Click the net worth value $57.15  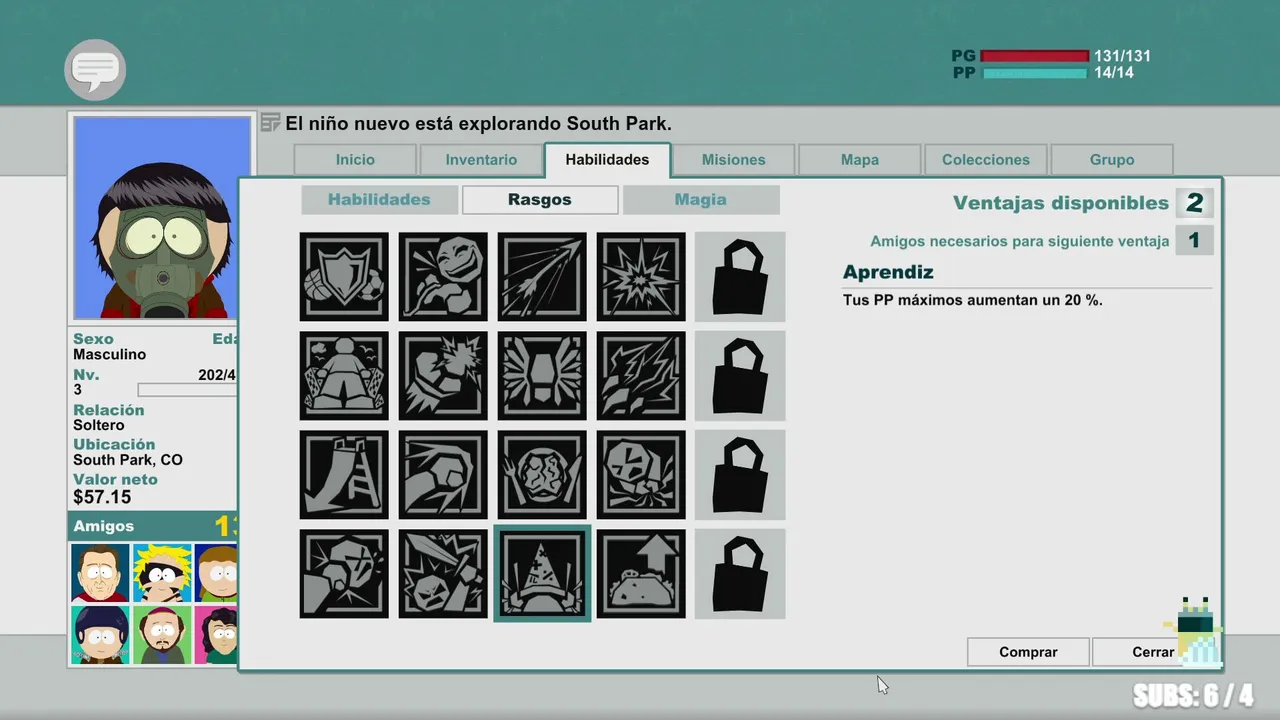(x=102, y=497)
